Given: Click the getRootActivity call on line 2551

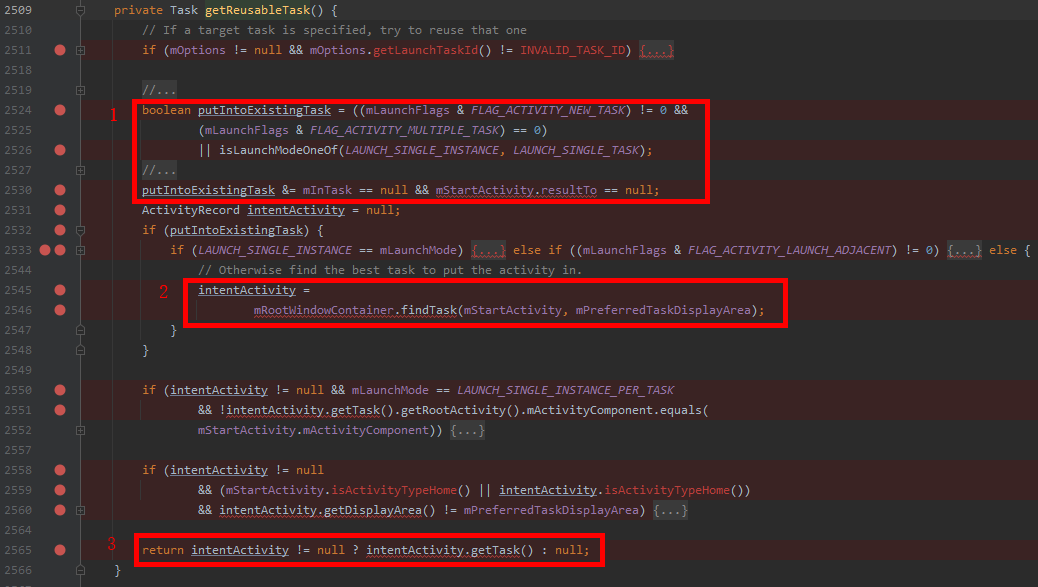Looking at the screenshot, I should 453,410.
